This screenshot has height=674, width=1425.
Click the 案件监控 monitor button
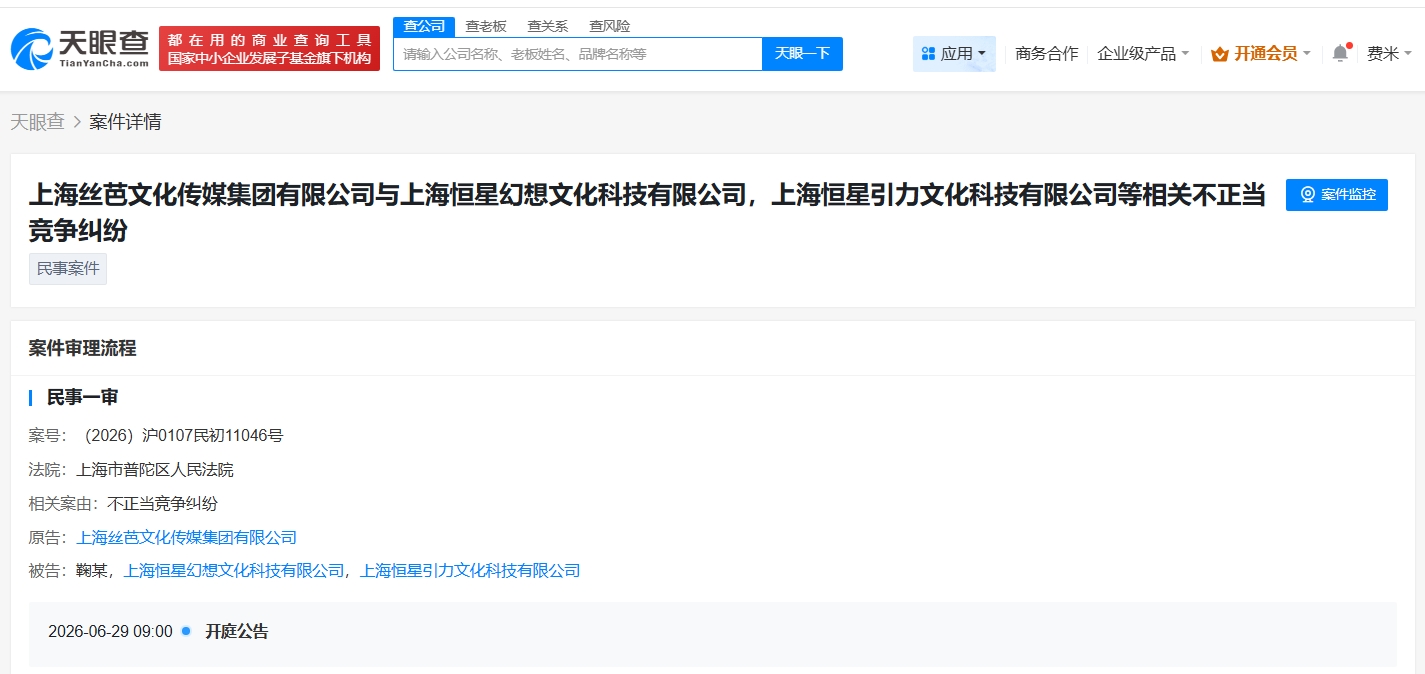click(x=1337, y=194)
